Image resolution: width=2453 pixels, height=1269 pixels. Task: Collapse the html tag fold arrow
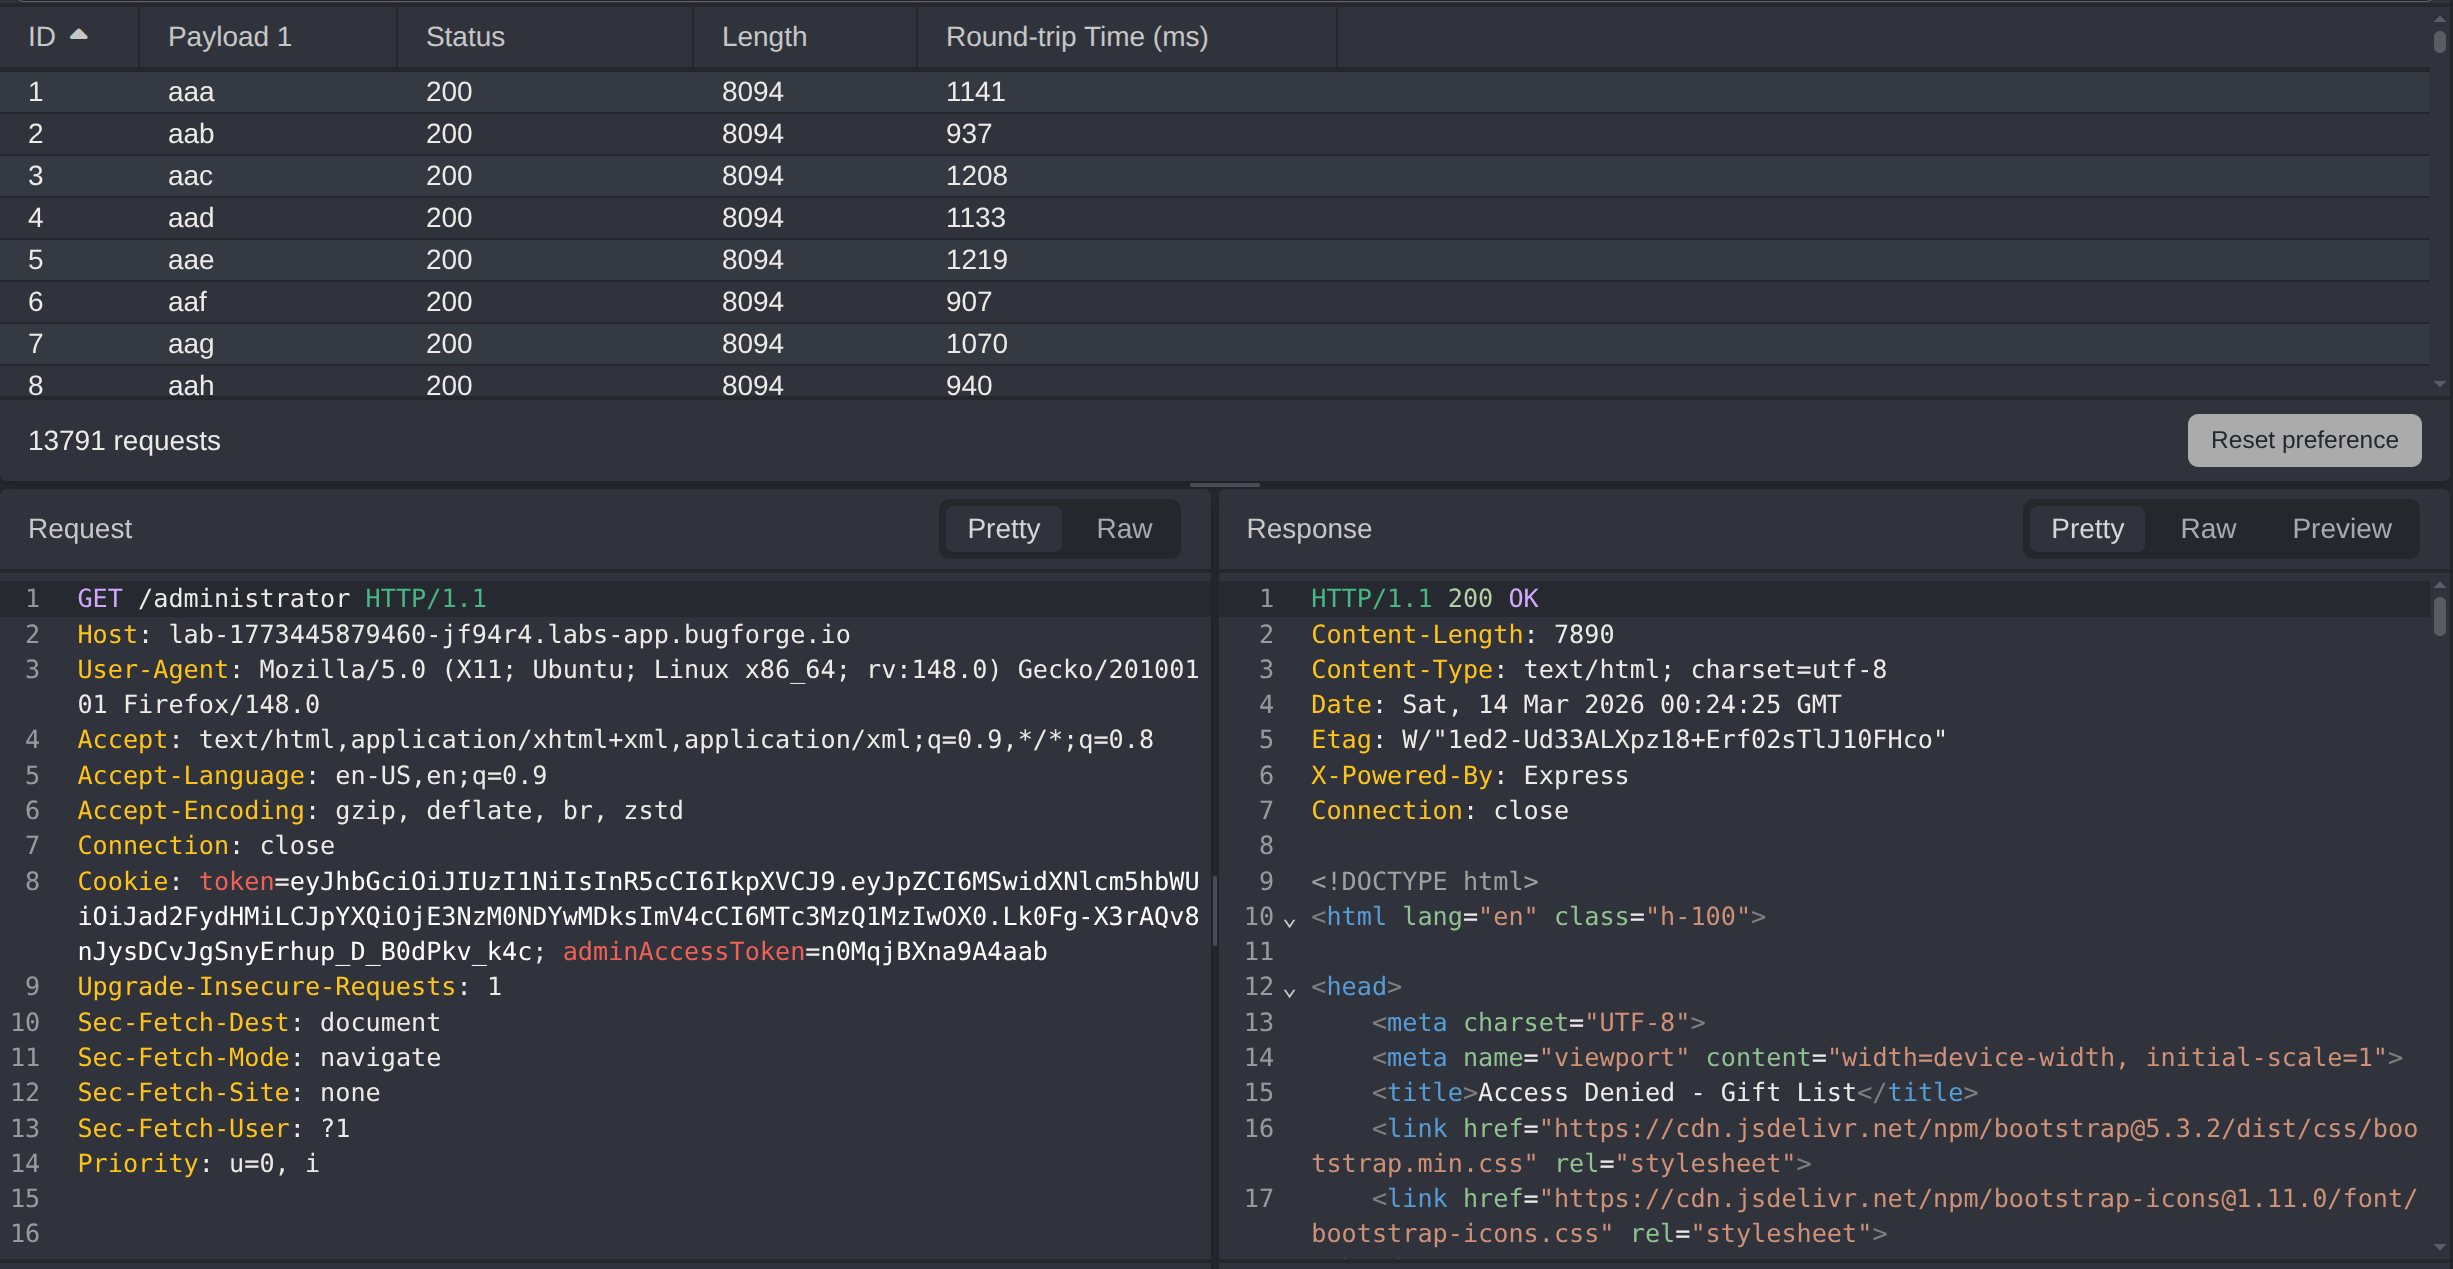pos(1290,920)
